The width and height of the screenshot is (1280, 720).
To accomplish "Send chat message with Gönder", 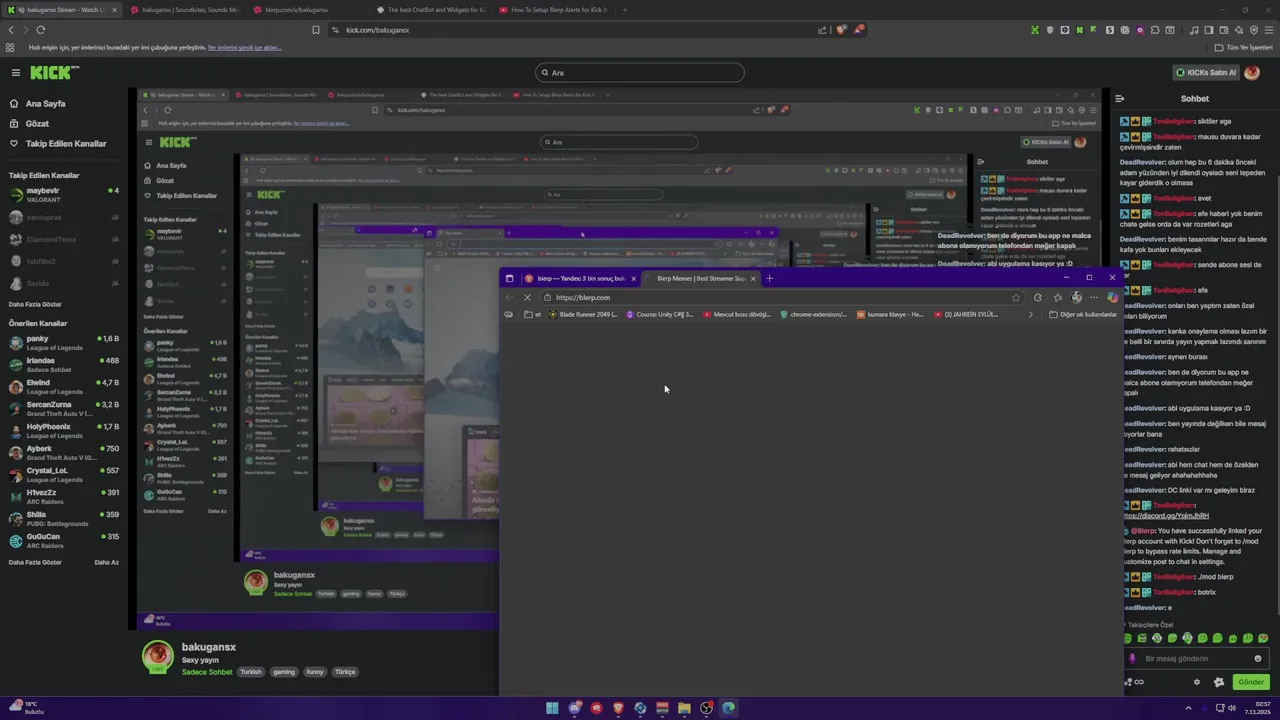I will tap(1251, 682).
